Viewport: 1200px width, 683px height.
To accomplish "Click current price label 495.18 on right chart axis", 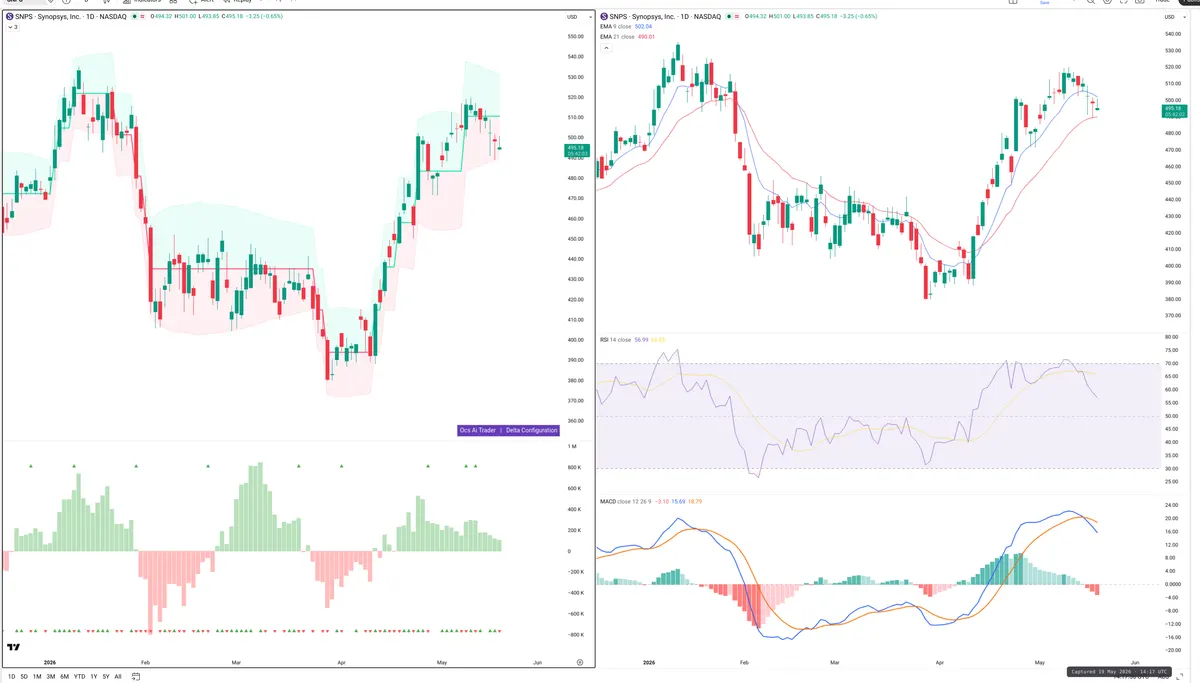I will tap(1173, 110).
